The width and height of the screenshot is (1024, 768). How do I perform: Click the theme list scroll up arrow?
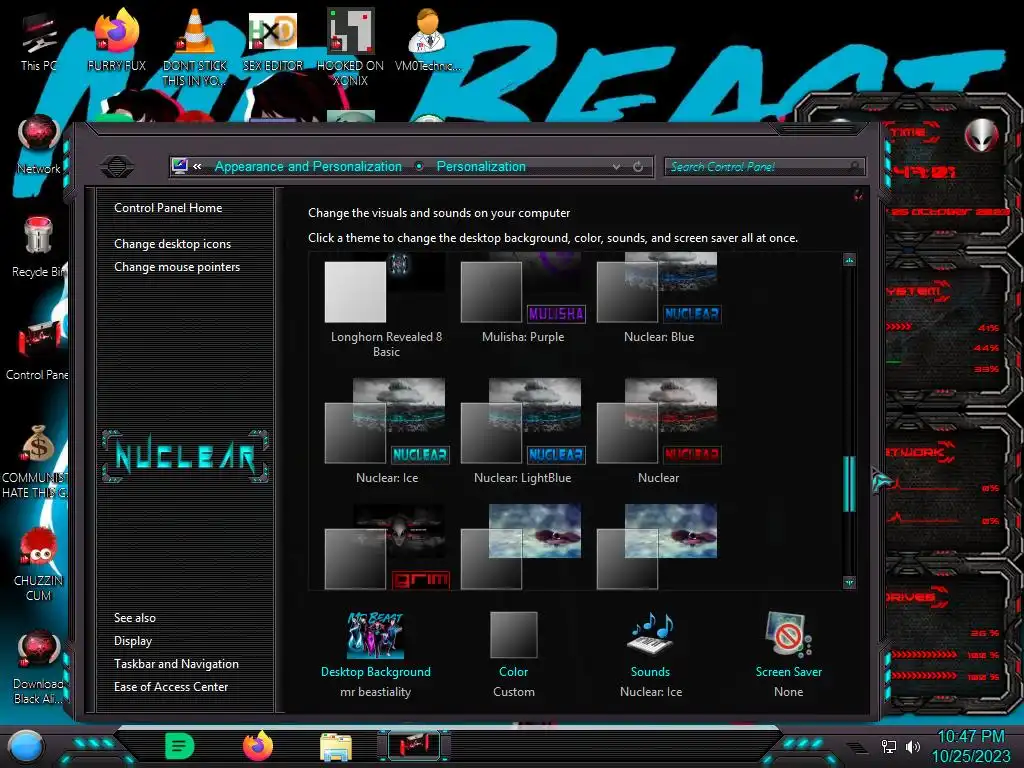pyautogui.click(x=849, y=260)
